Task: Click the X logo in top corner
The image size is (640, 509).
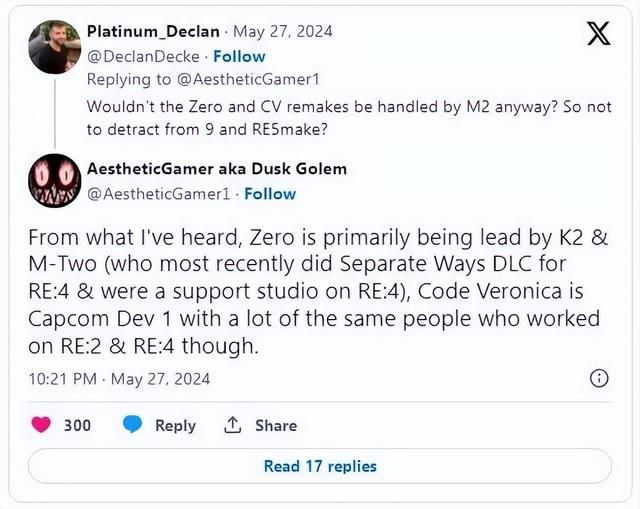Action: click(x=598, y=34)
